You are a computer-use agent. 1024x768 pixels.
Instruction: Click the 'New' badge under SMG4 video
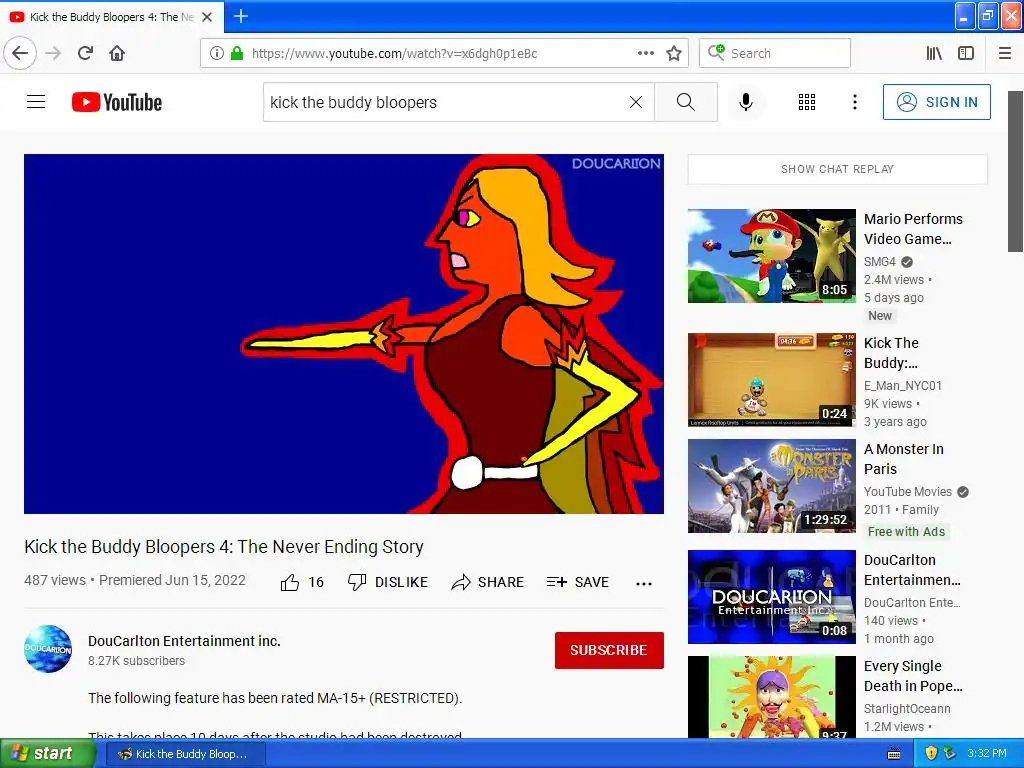point(880,315)
